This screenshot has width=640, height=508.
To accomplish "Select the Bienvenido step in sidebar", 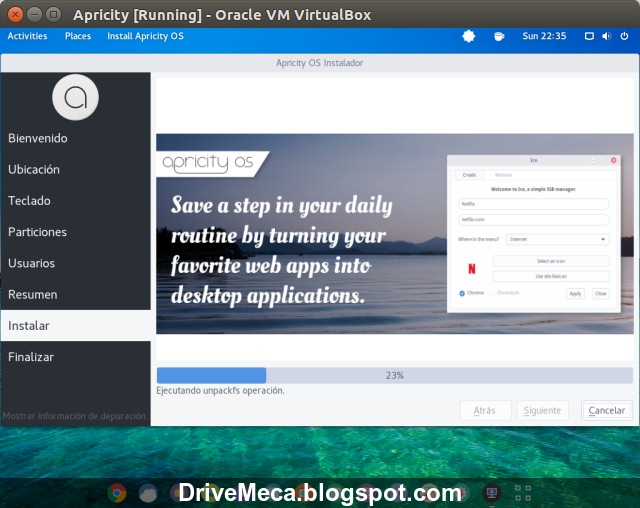I will [x=76, y=138].
